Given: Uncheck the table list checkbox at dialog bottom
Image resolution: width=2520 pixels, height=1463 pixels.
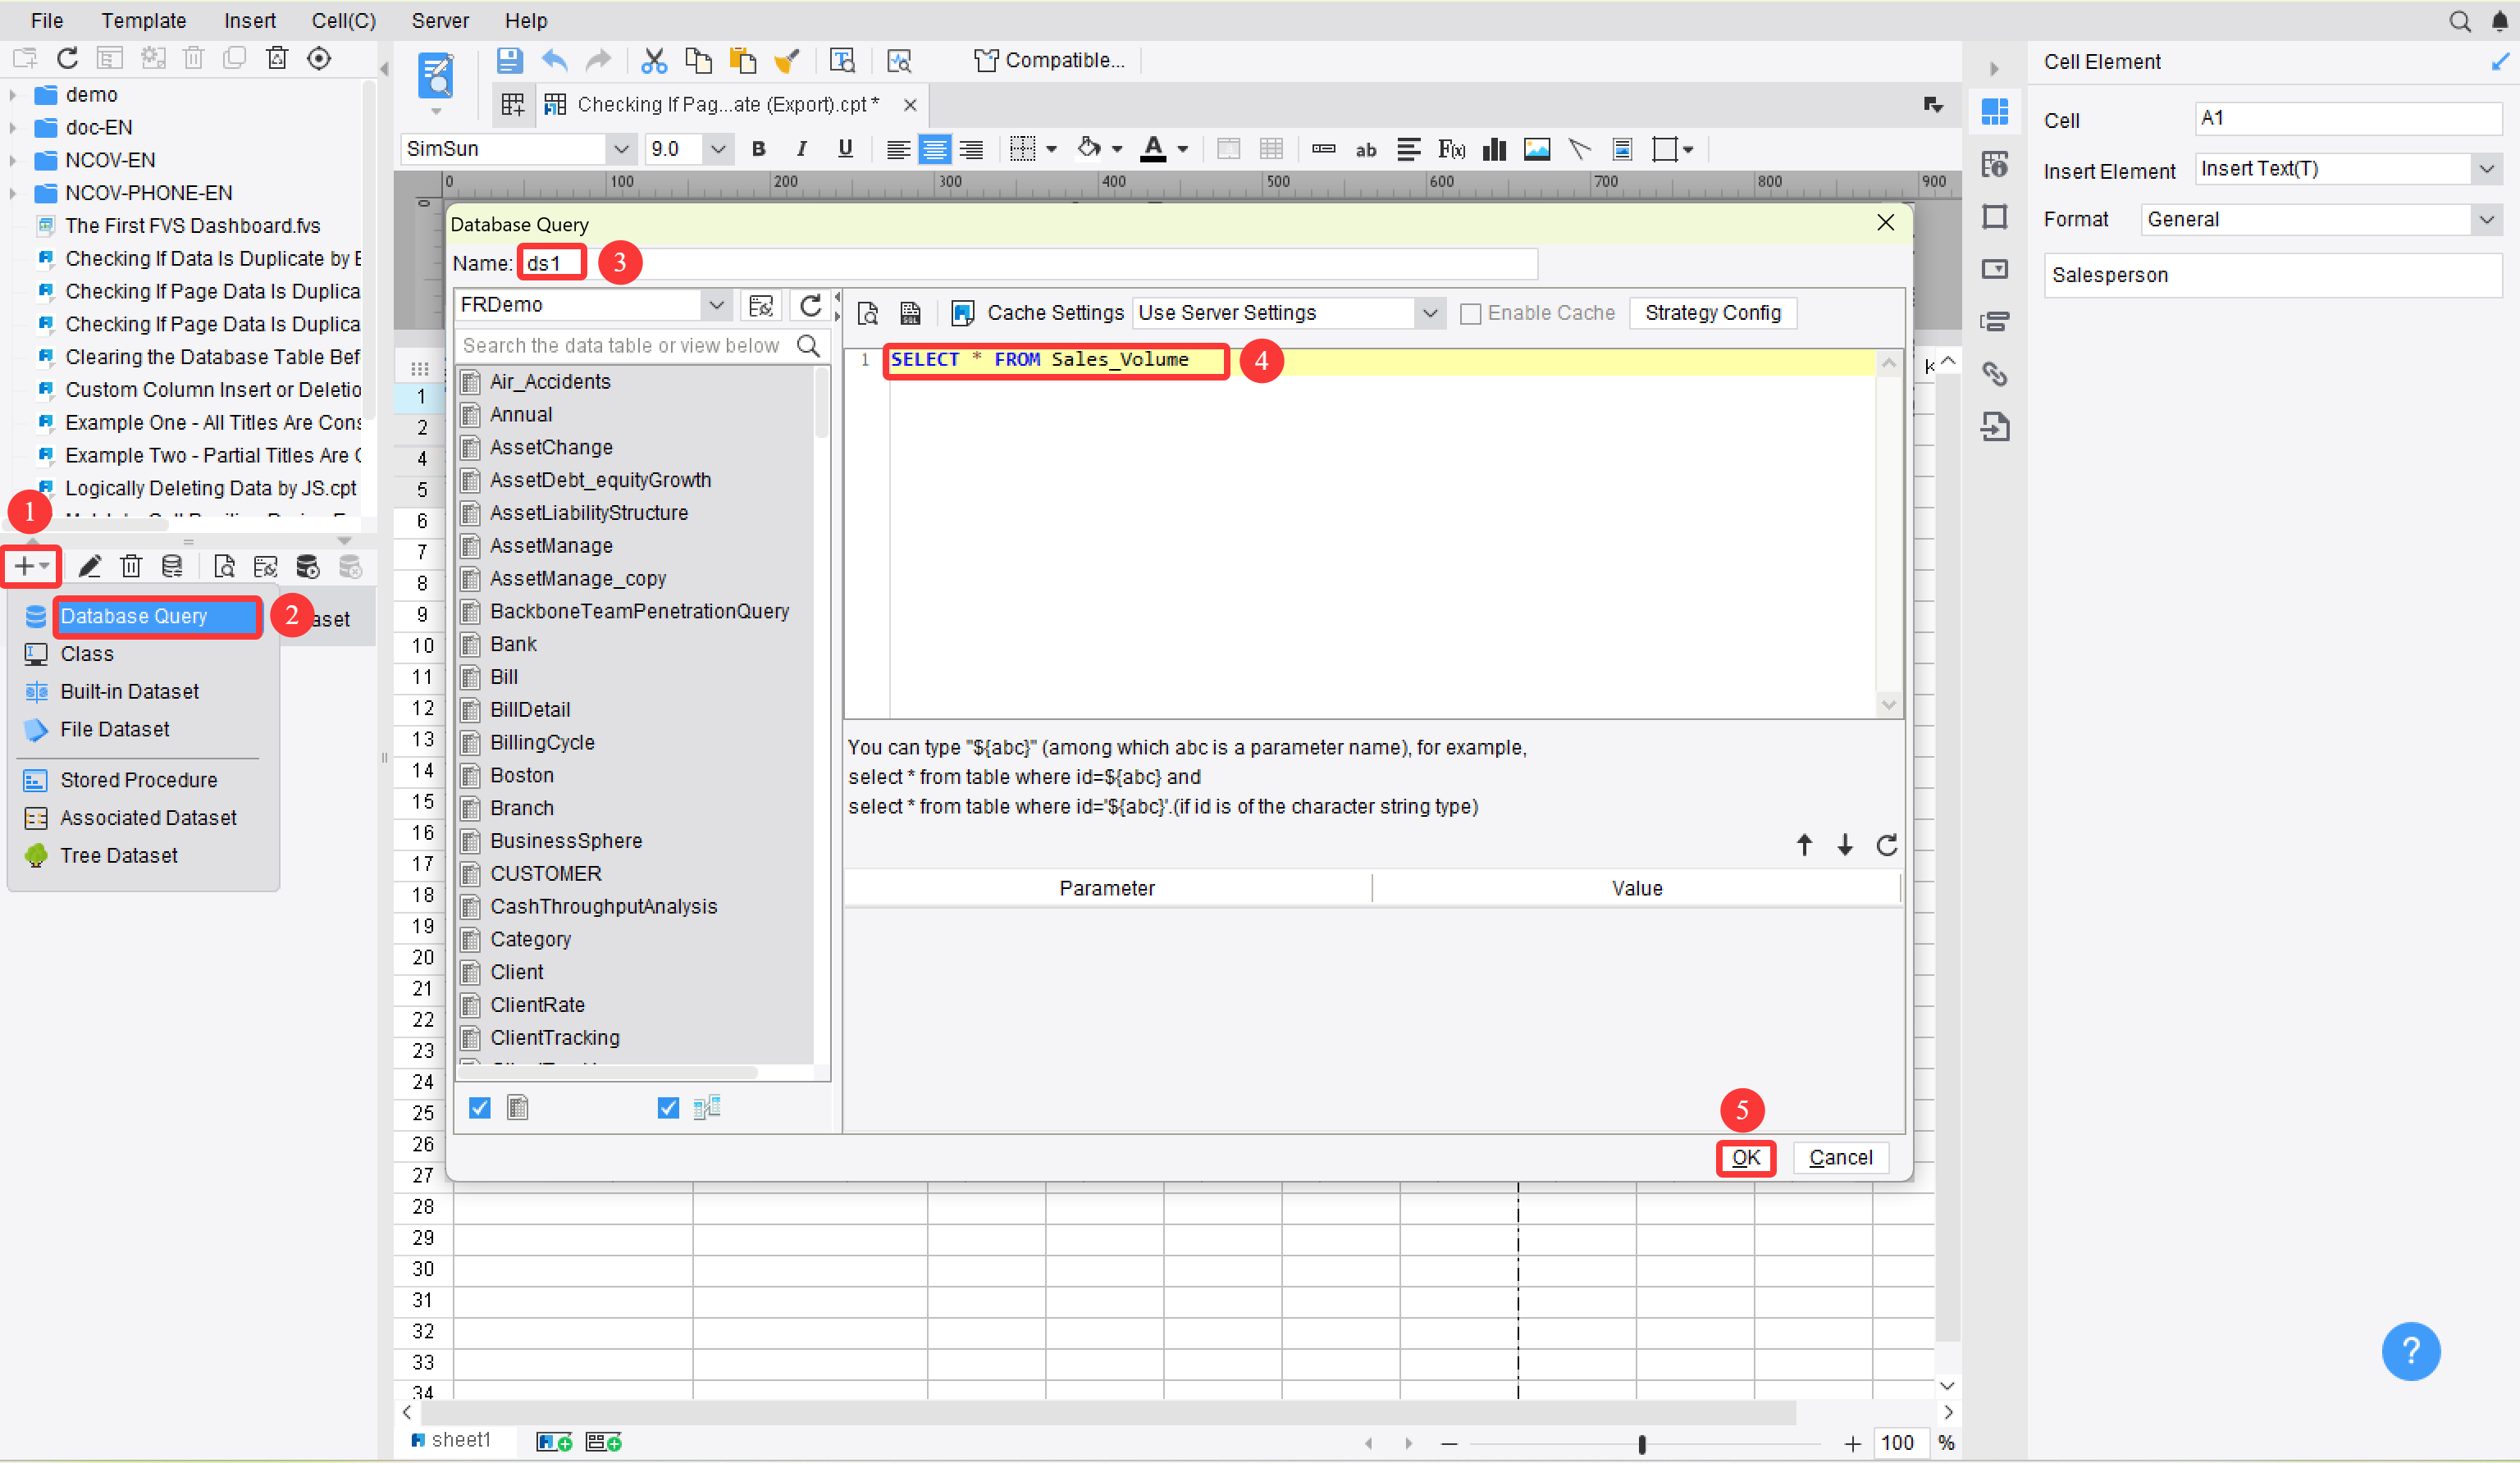Looking at the screenshot, I should pos(479,1107).
